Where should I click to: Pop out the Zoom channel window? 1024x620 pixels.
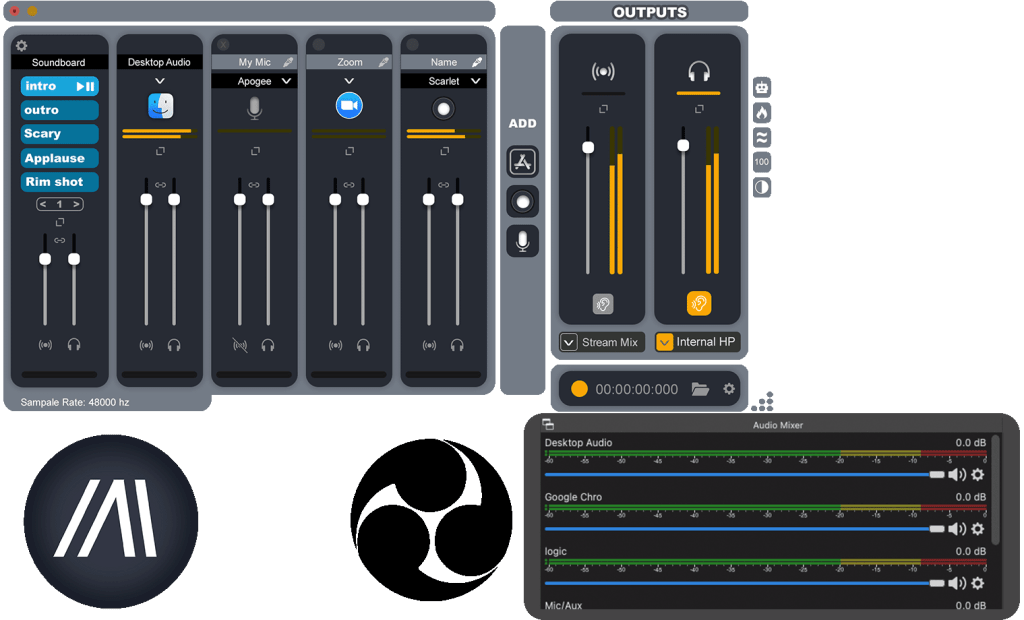tap(349, 151)
